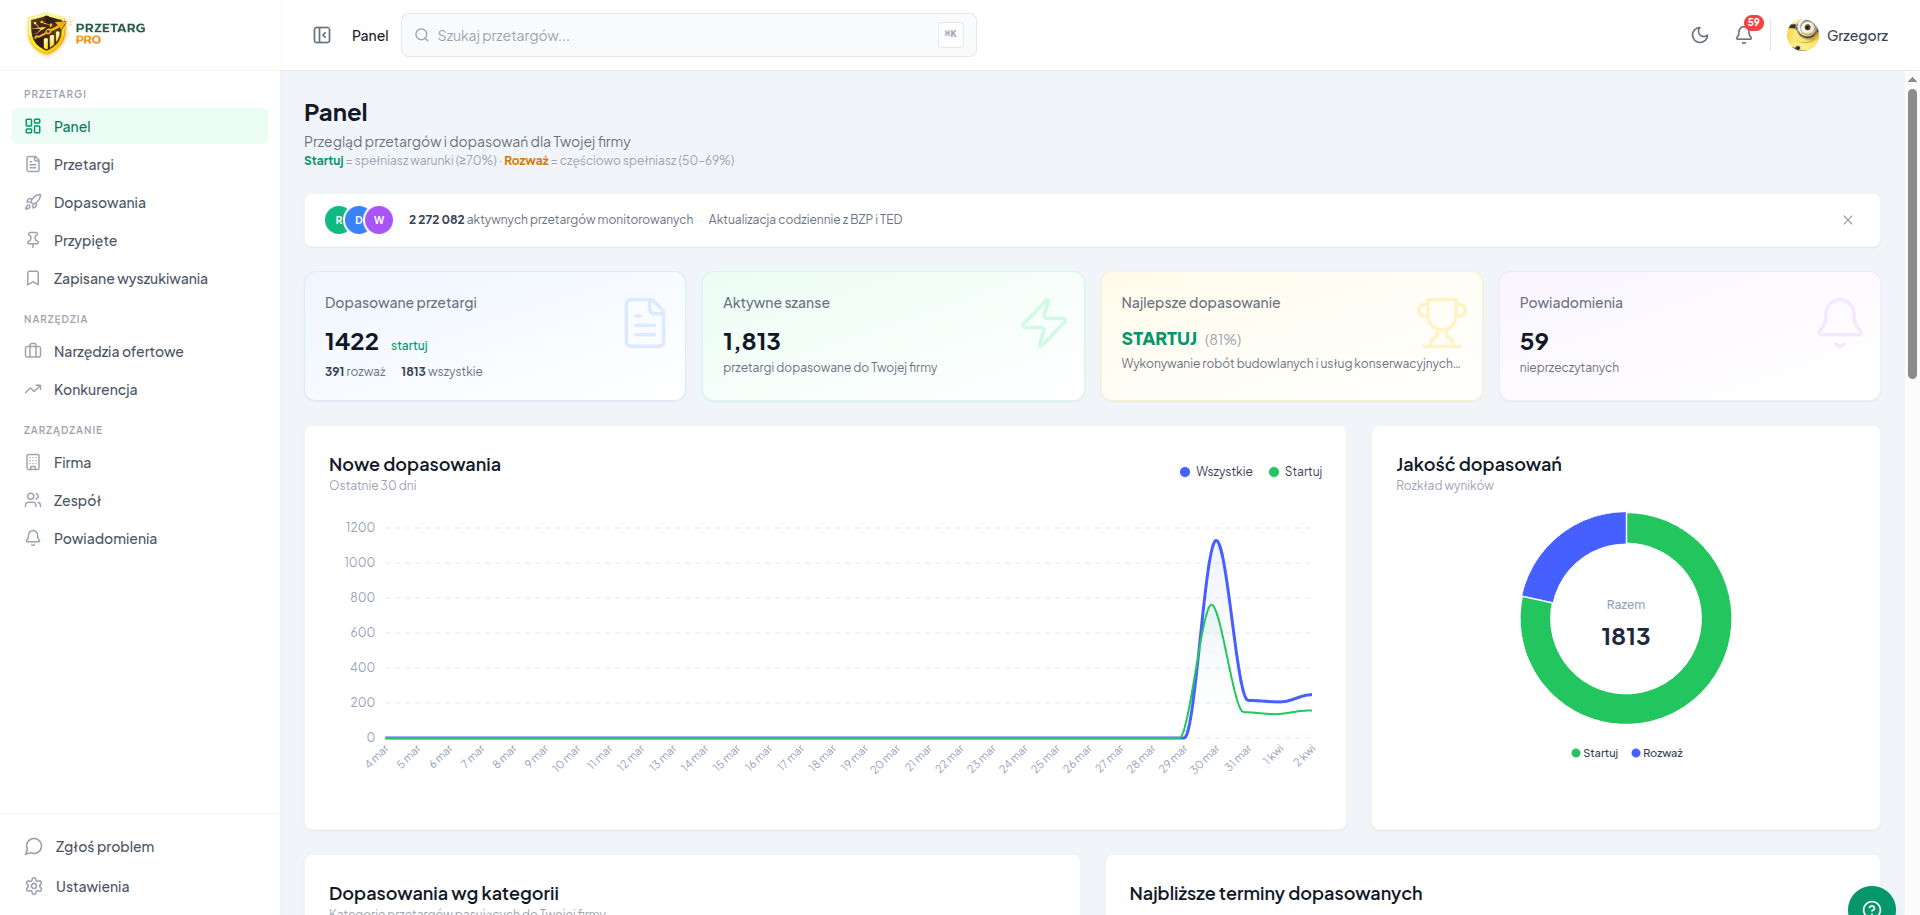Open Ustawienia gear icon
The height and width of the screenshot is (915, 1920).
point(34,887)
